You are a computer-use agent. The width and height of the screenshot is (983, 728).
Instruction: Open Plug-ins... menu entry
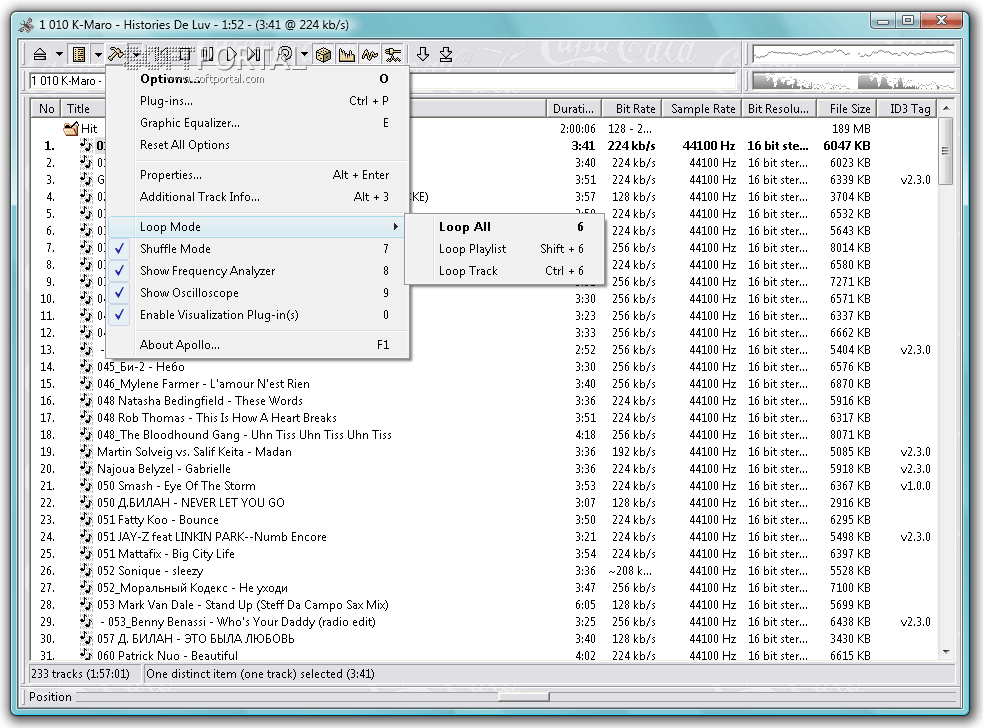pos(258,101)
